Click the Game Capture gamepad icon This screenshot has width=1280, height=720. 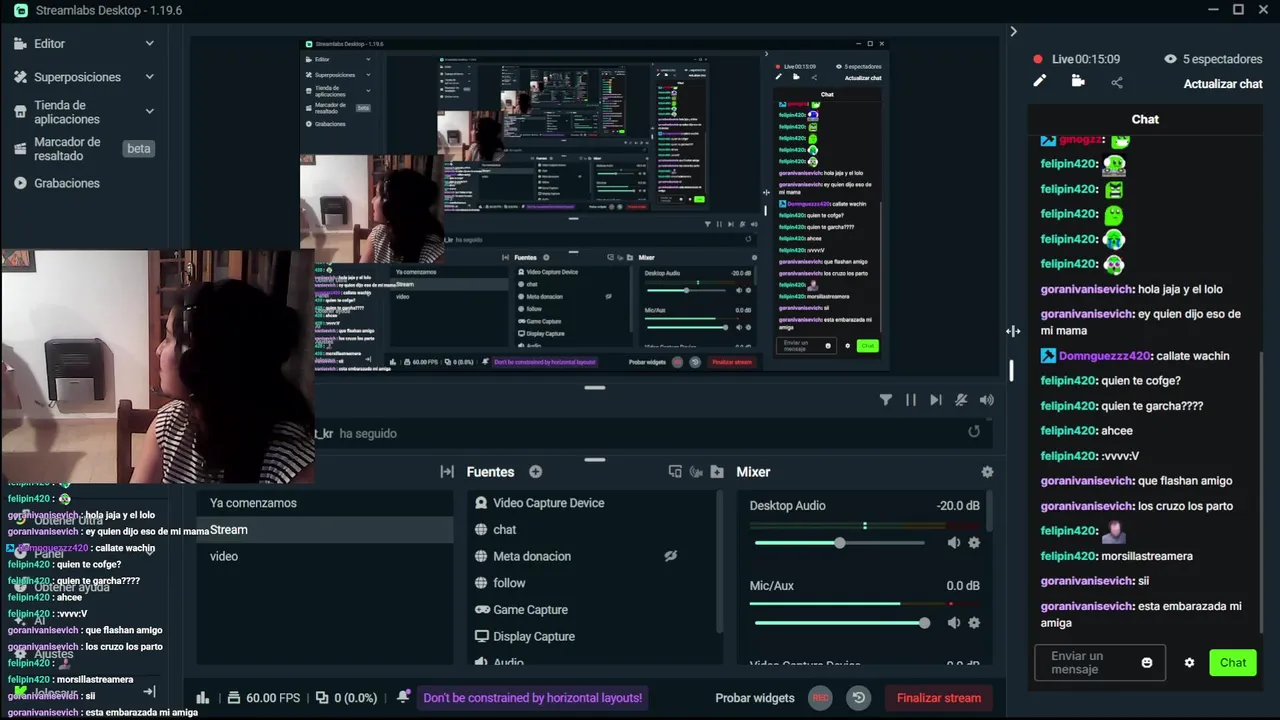(x=482, y=610)
